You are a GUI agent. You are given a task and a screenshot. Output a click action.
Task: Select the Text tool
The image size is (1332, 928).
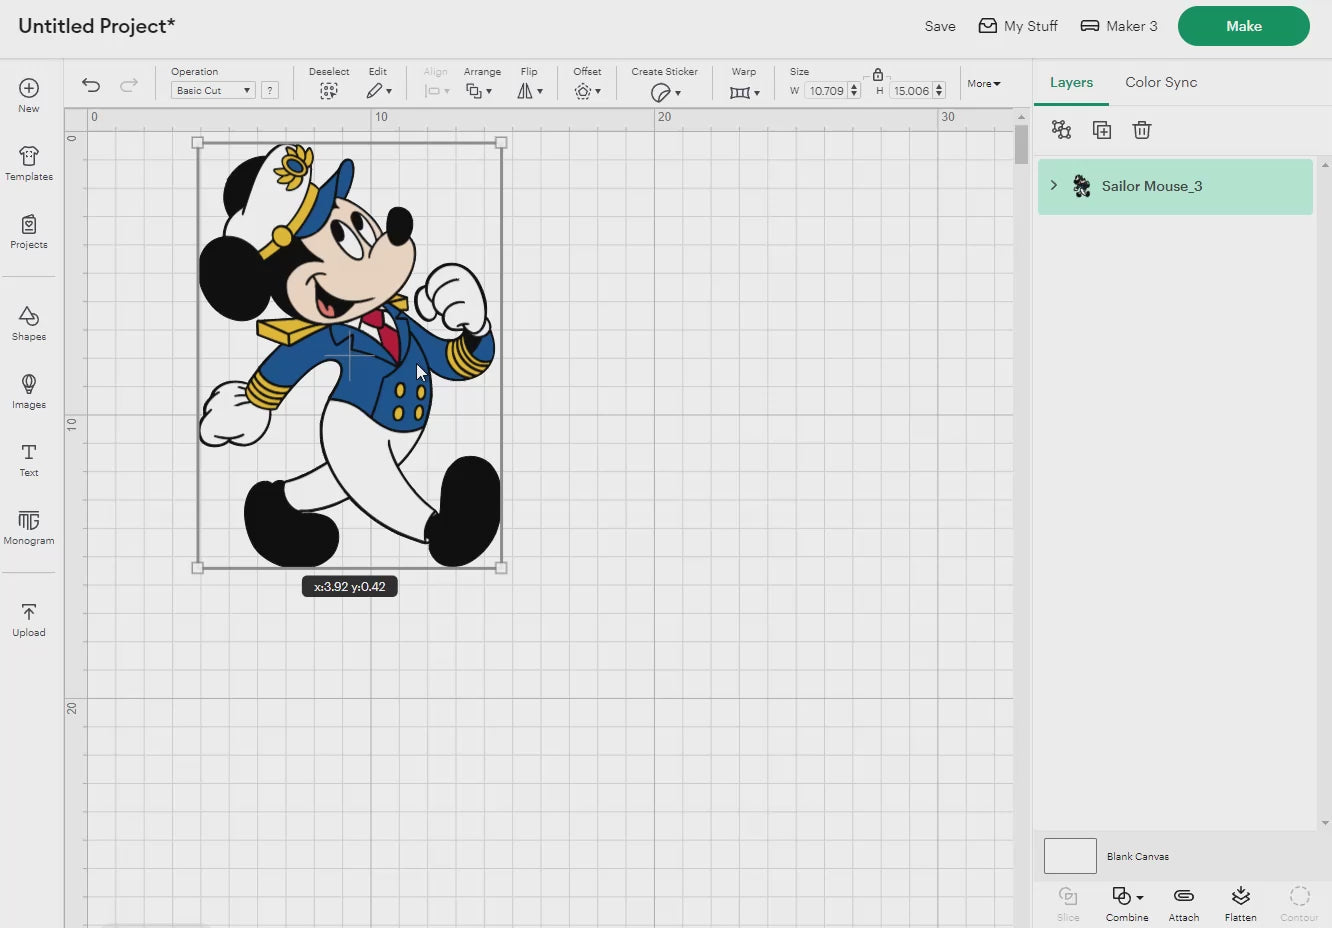[x=29, y=460]
